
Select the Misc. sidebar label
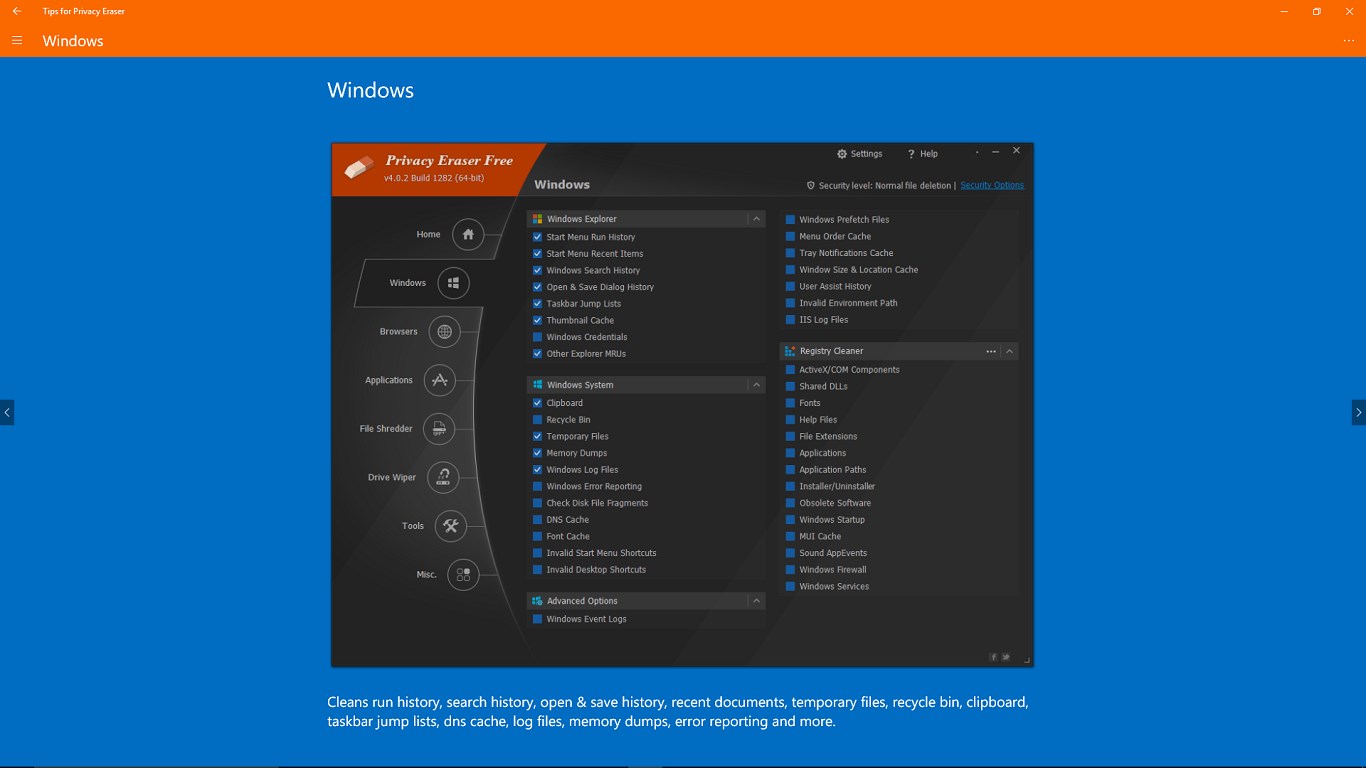pos(427,575)
